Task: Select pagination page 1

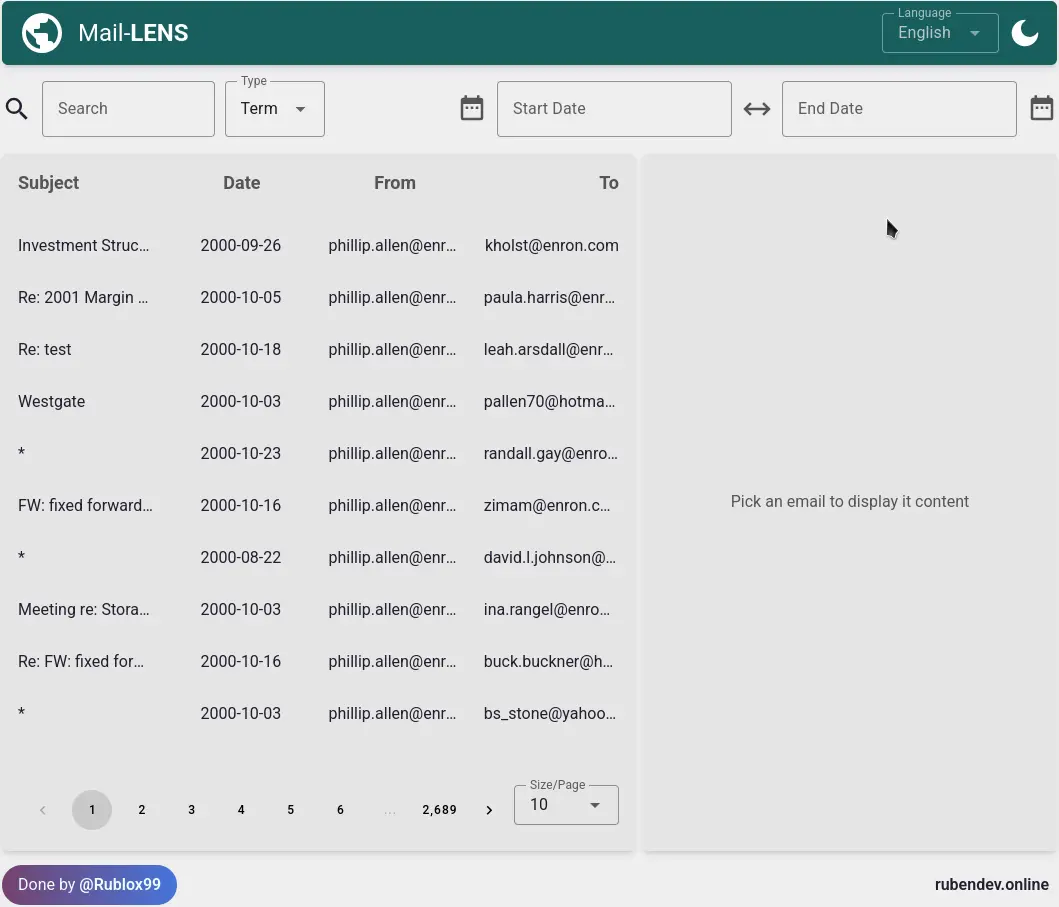Action: tap(92, 810)
